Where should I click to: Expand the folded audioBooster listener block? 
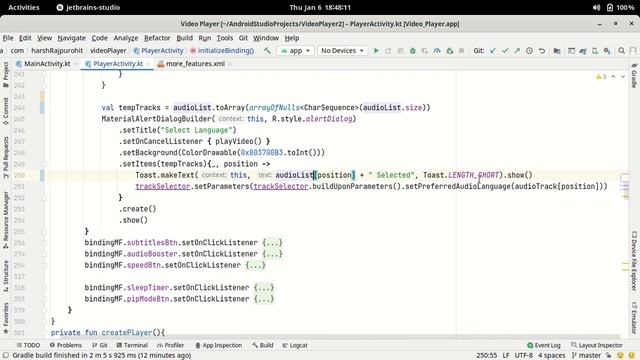[272, 254]
